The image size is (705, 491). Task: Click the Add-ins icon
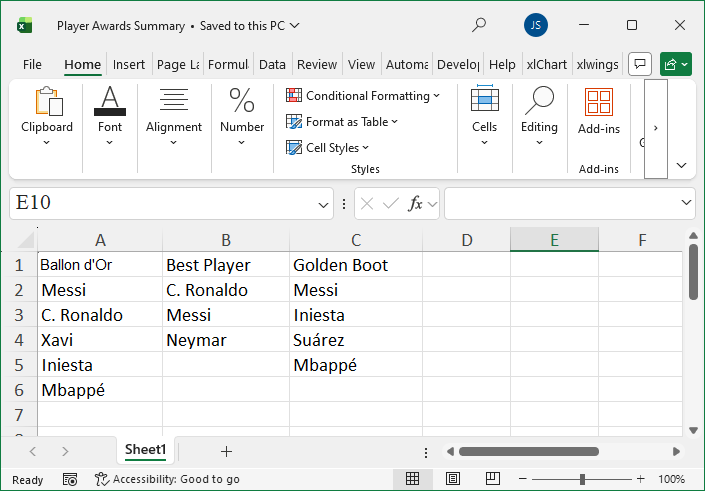[598, 113]
